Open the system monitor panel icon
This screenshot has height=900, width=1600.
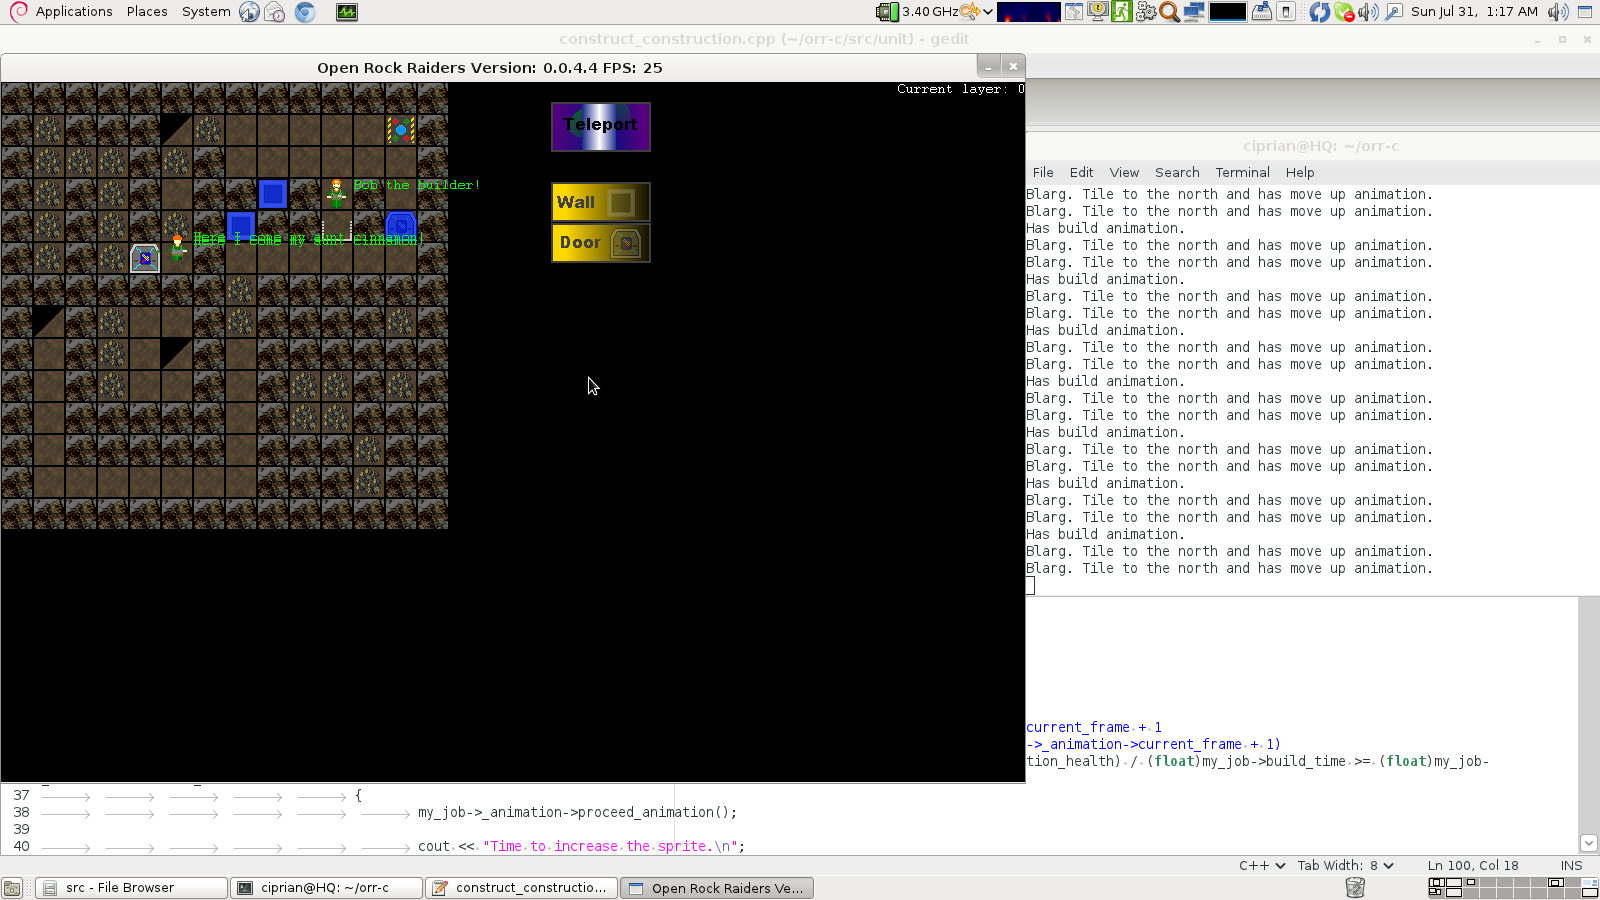[x=347, y=12]
